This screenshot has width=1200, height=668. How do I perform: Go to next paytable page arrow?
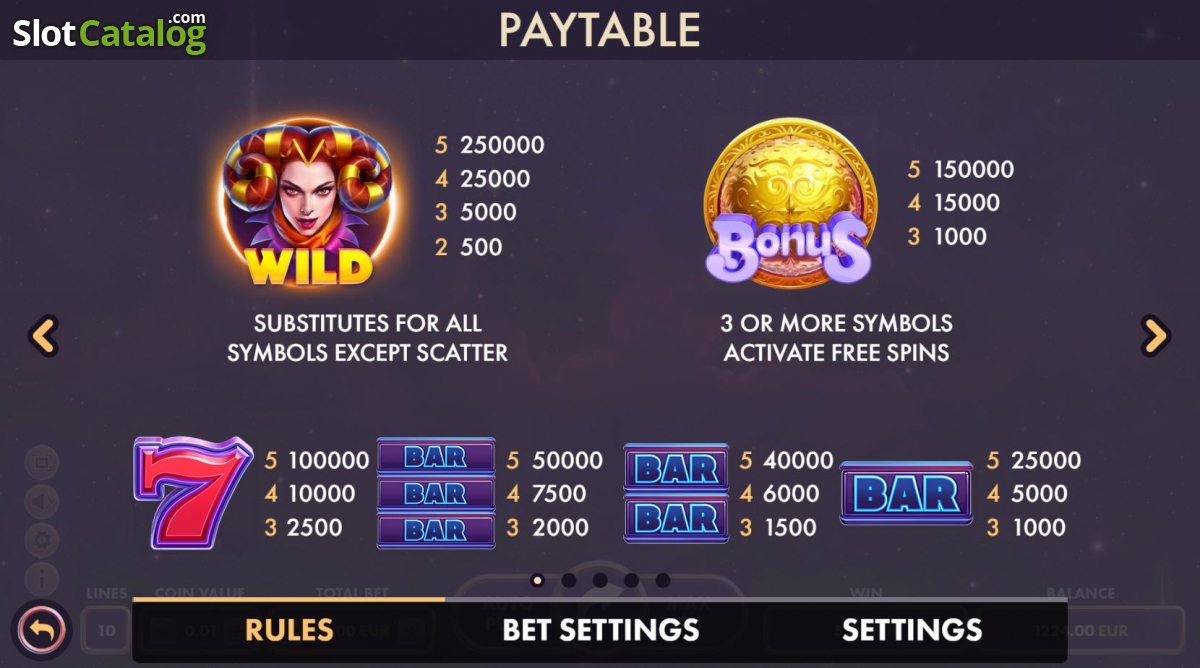pos(1156,336)
